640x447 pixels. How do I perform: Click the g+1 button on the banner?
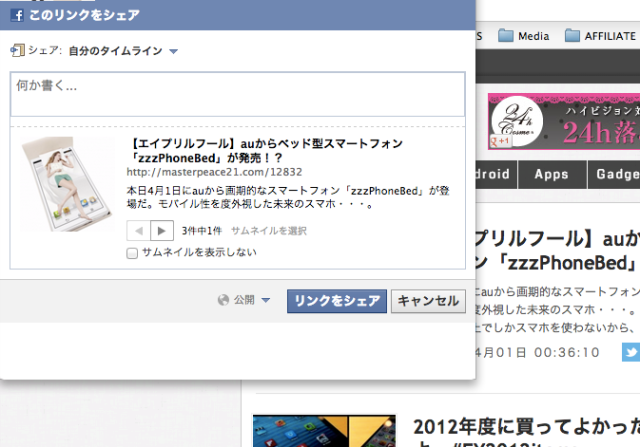500,141
